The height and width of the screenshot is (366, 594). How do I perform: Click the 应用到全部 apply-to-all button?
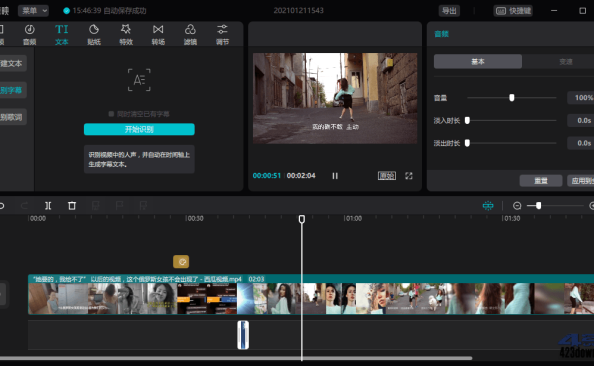[x=581, y=181]
